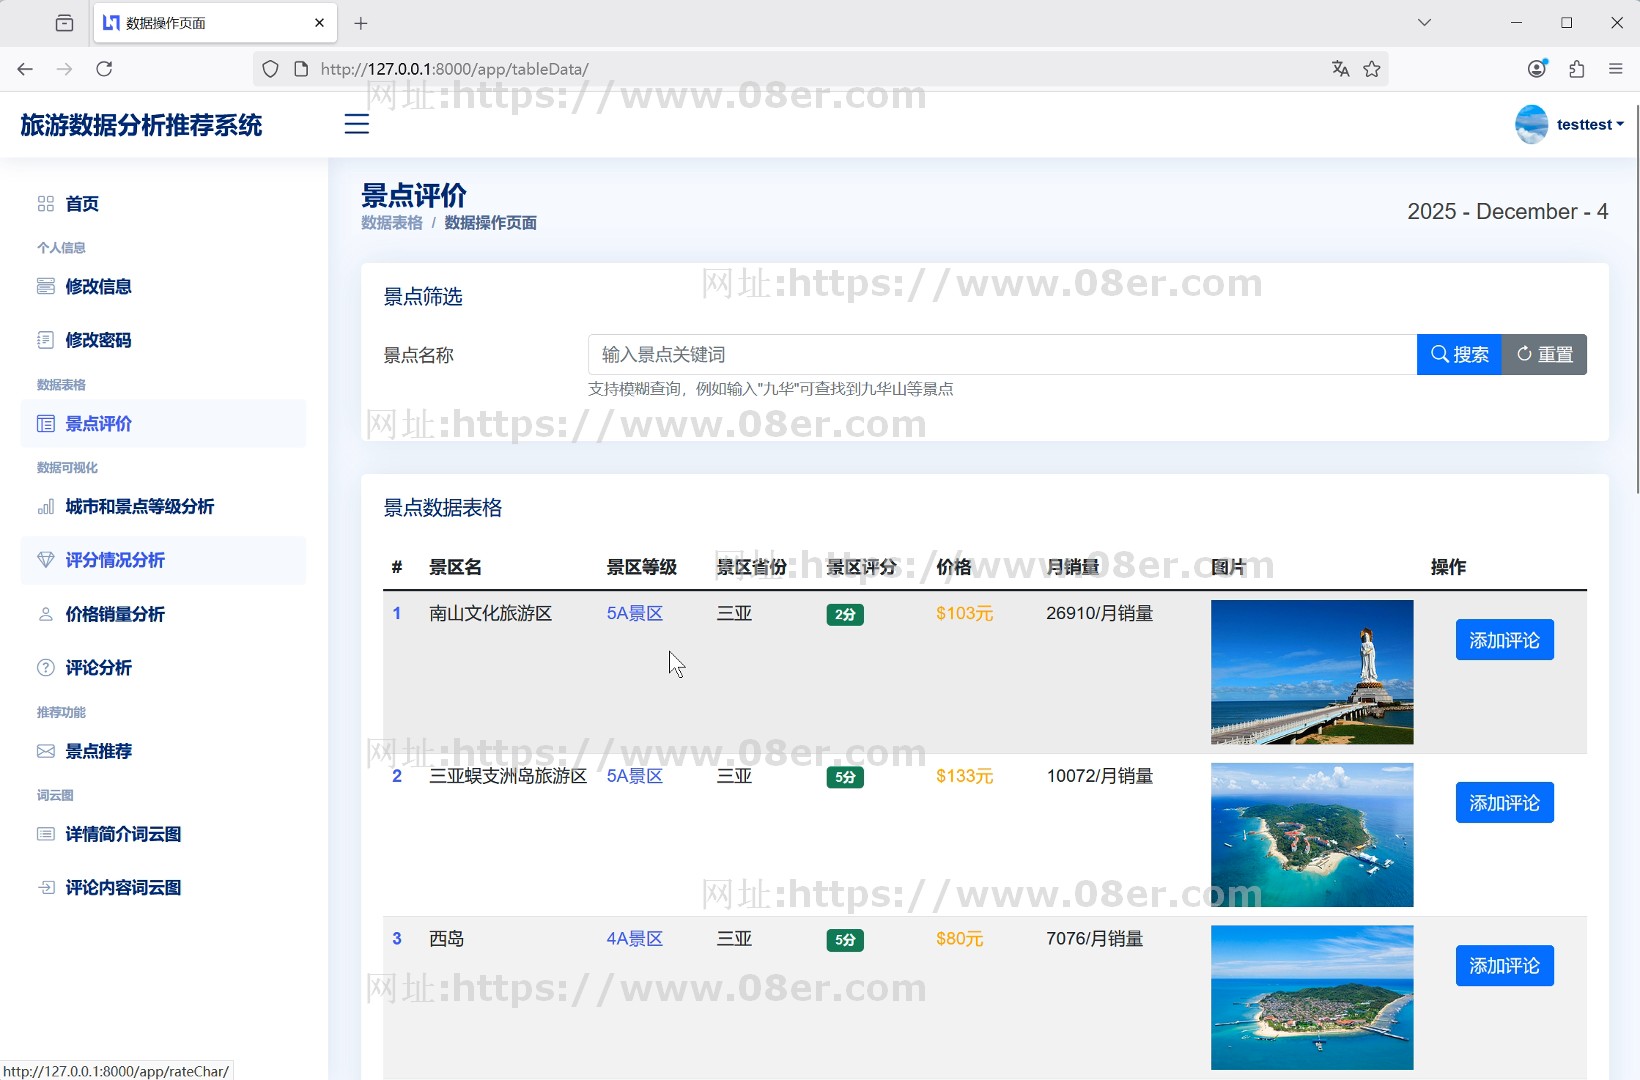Click the 评论分析 question mark icon
This screenshot has height=1080, width=1640.
(x=46, y=667)
